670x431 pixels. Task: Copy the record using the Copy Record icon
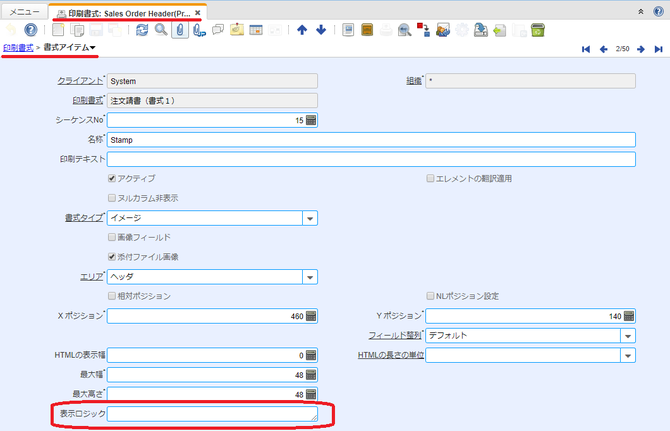[77, 30]
